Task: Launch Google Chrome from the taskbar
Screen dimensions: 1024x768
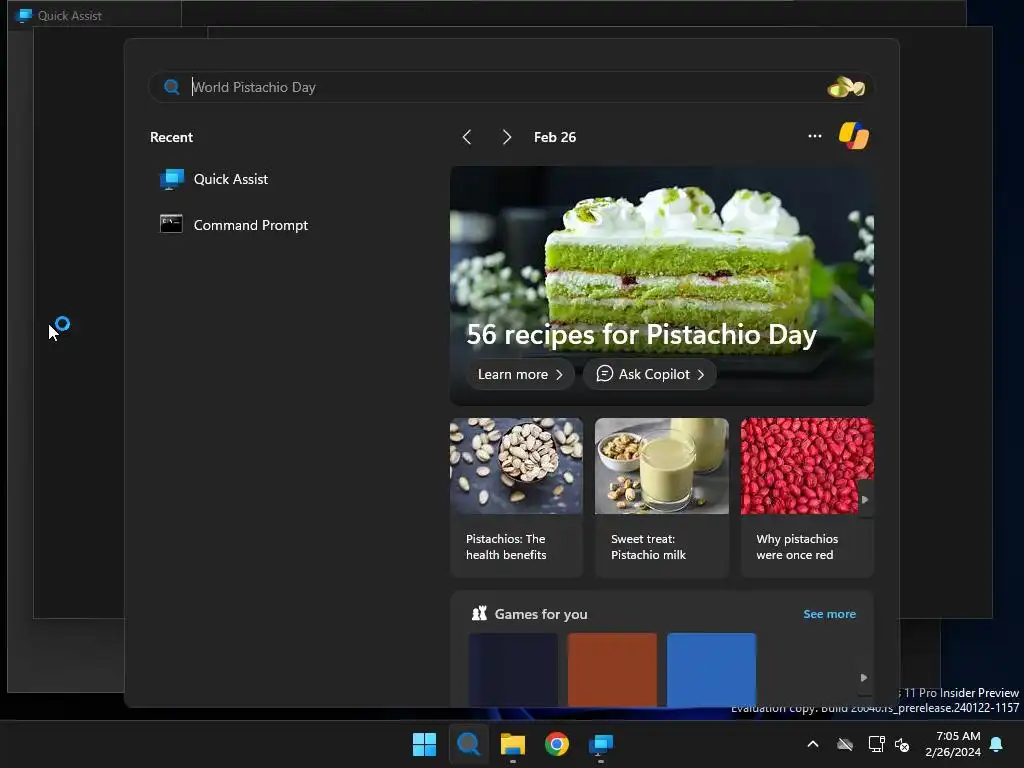Action: pos(557,744)
